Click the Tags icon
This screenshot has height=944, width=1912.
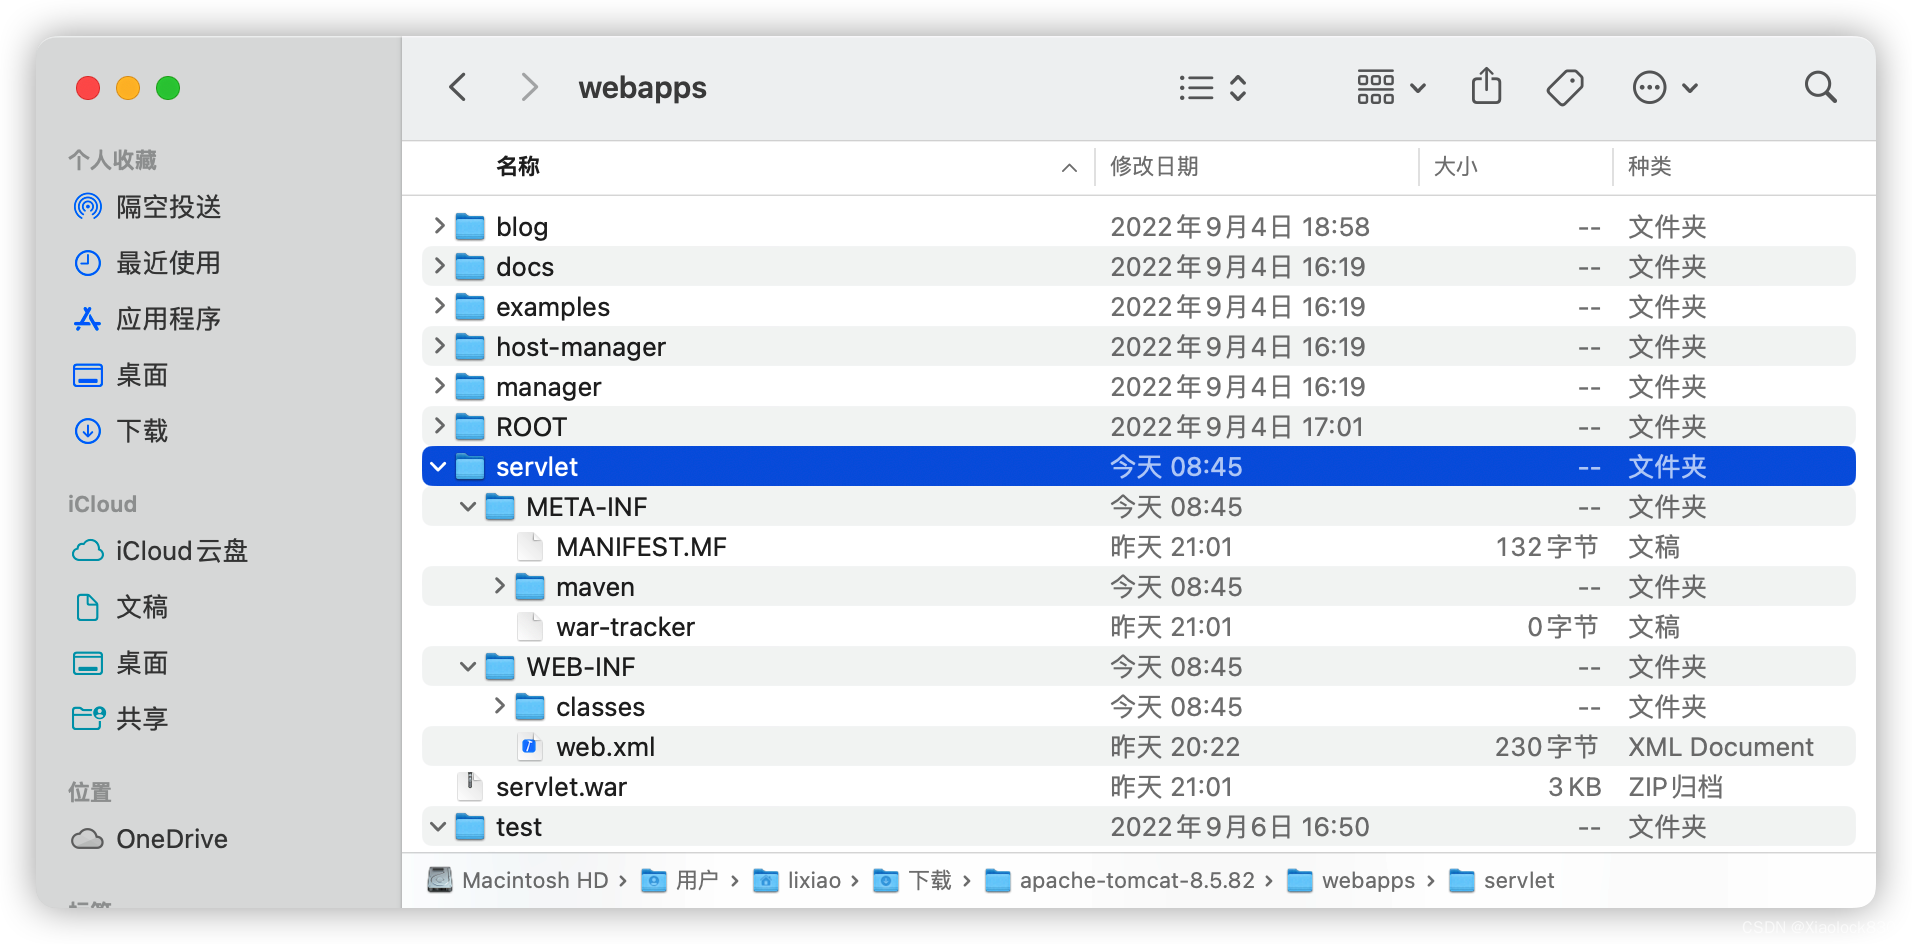[1565, 88]
